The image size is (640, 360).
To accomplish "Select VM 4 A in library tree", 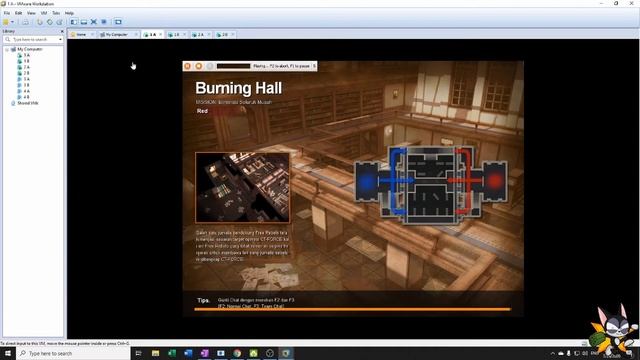I will pos(23,91).
